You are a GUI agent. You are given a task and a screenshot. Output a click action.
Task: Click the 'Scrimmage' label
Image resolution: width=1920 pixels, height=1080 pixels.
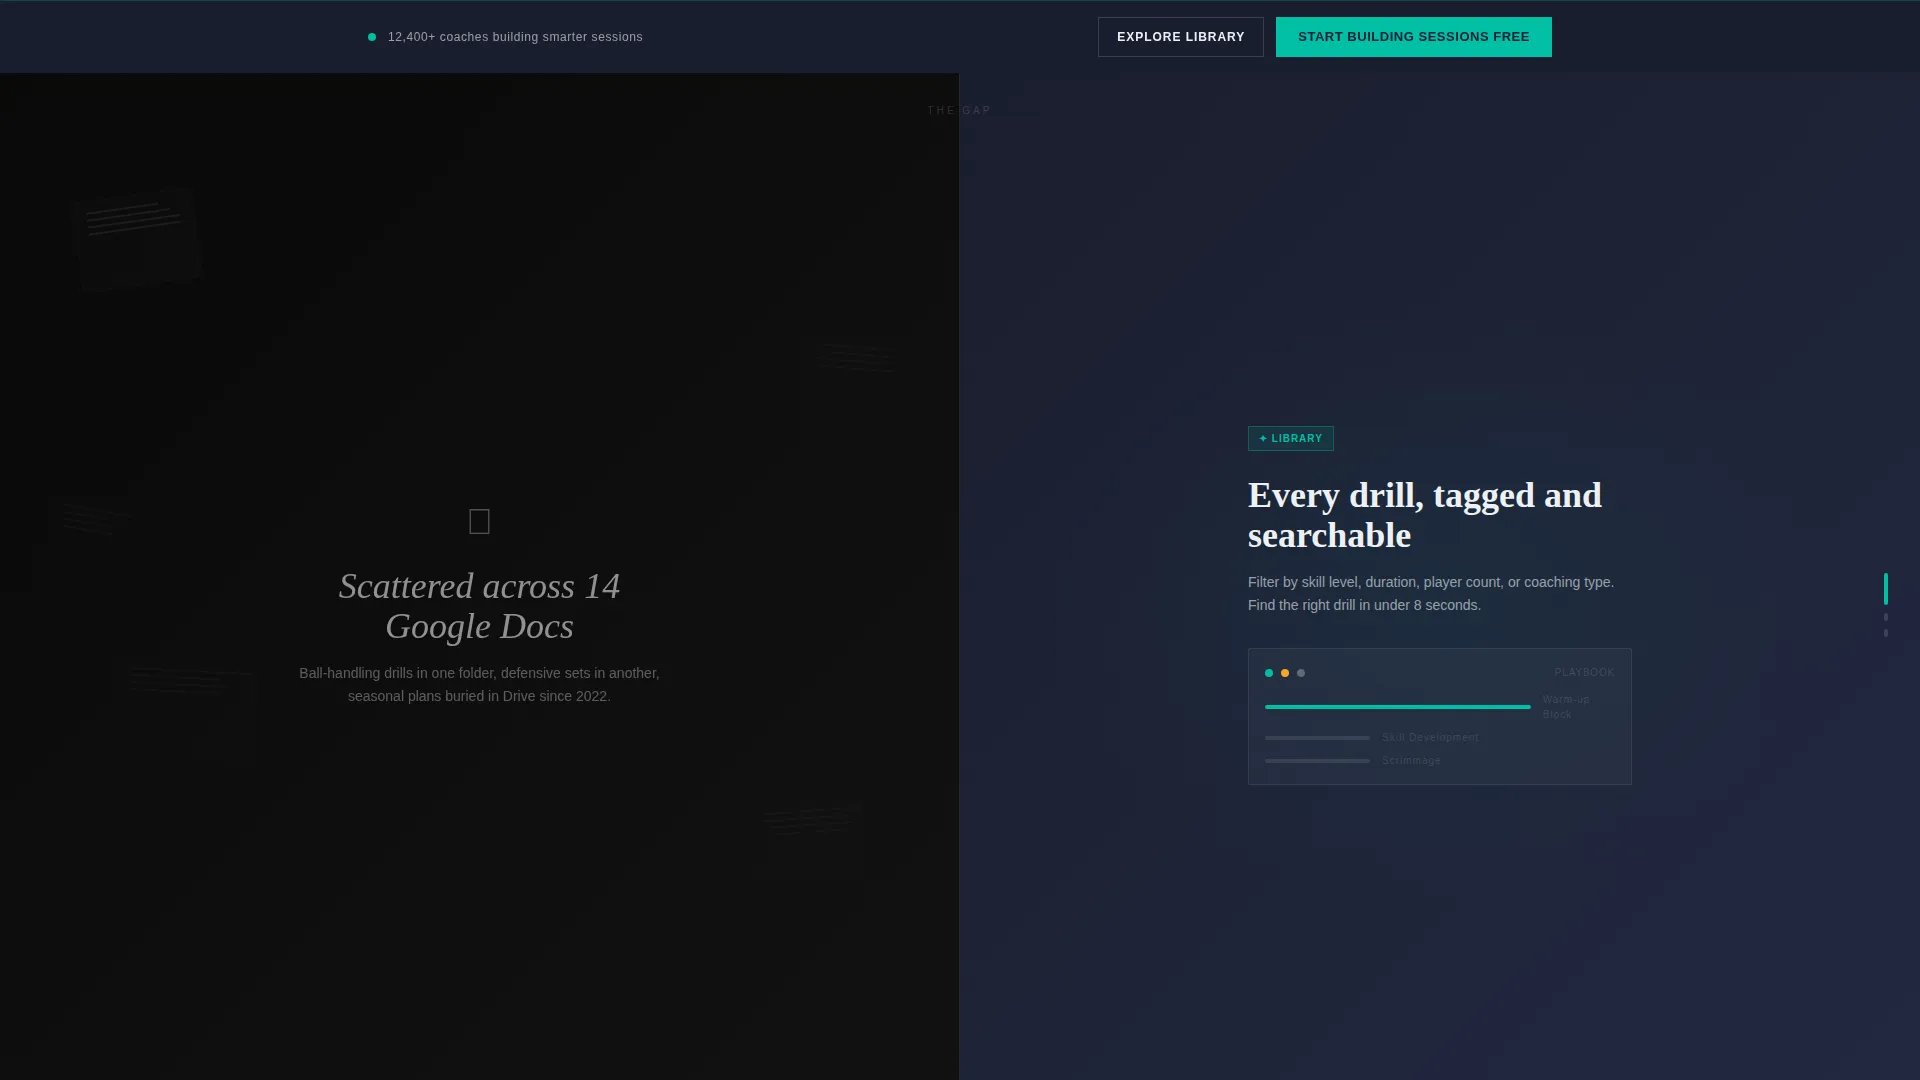pos(1411,761)
